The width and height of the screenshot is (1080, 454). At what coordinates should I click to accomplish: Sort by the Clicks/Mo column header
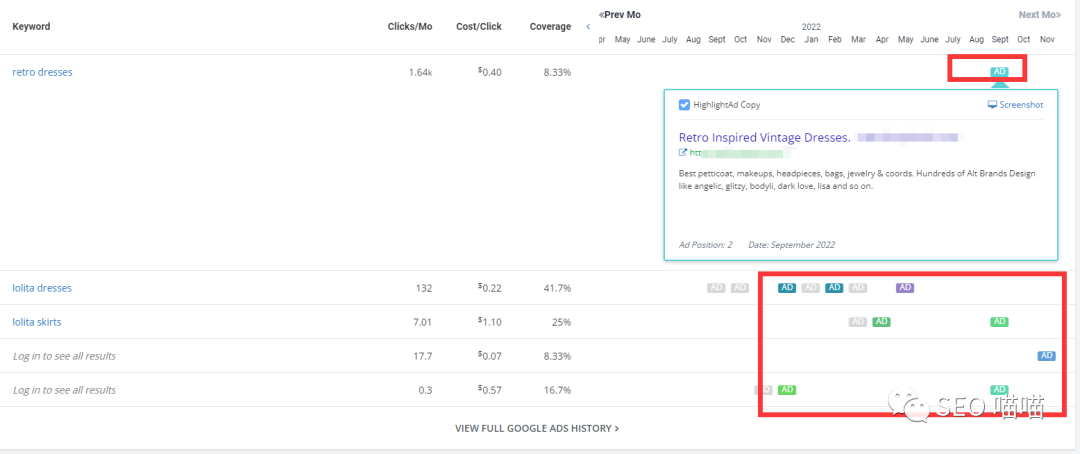[x=410, y=27]
